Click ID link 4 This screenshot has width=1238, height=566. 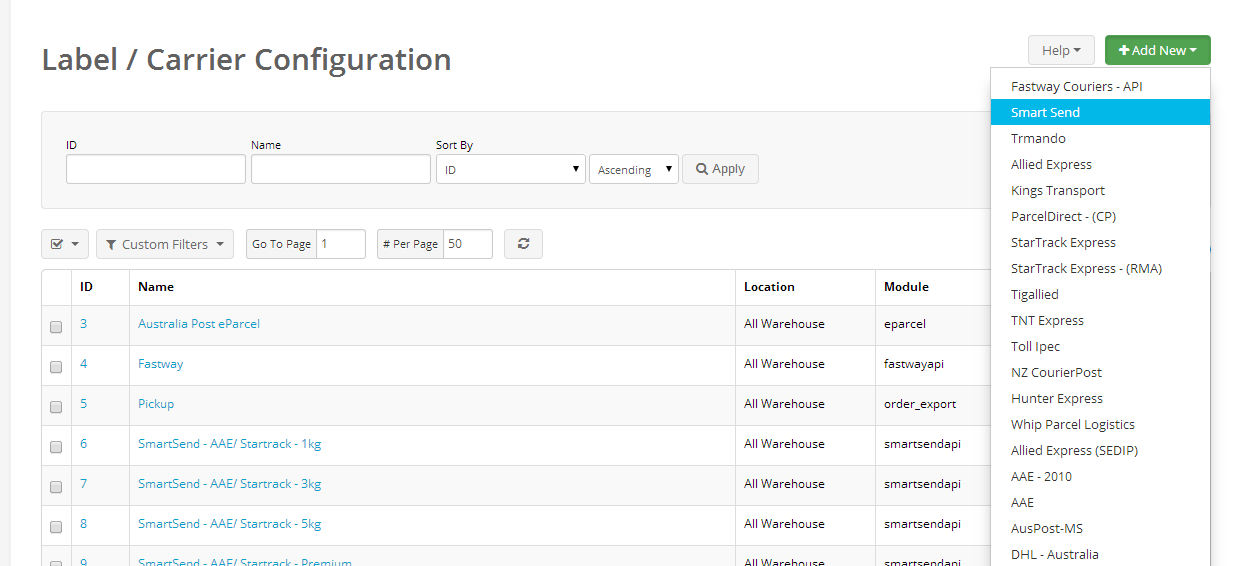[x=84, y=364]
